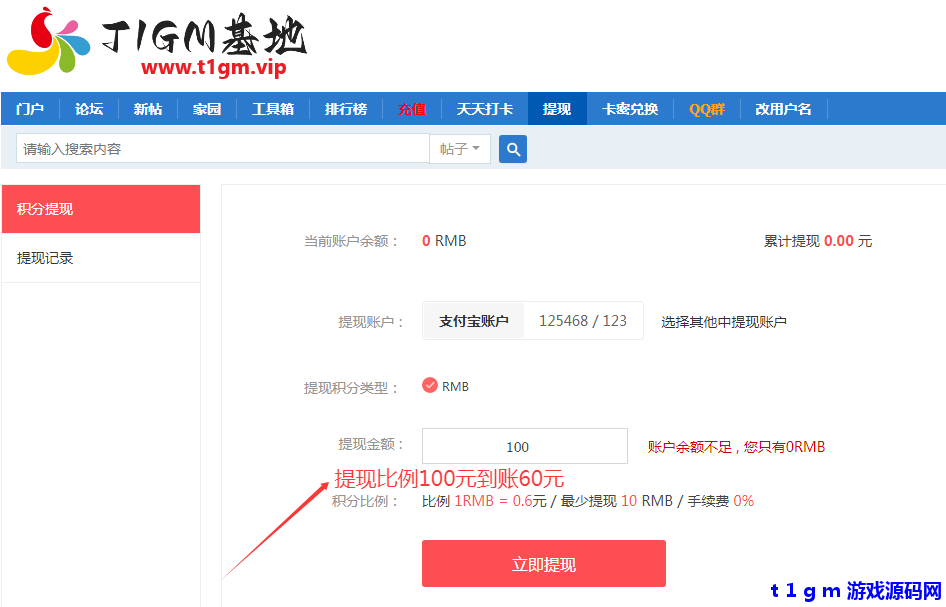Visit the 家园 section
This screenshot has height=607, width=946.
pyautogui.click(x=206, y=108)
